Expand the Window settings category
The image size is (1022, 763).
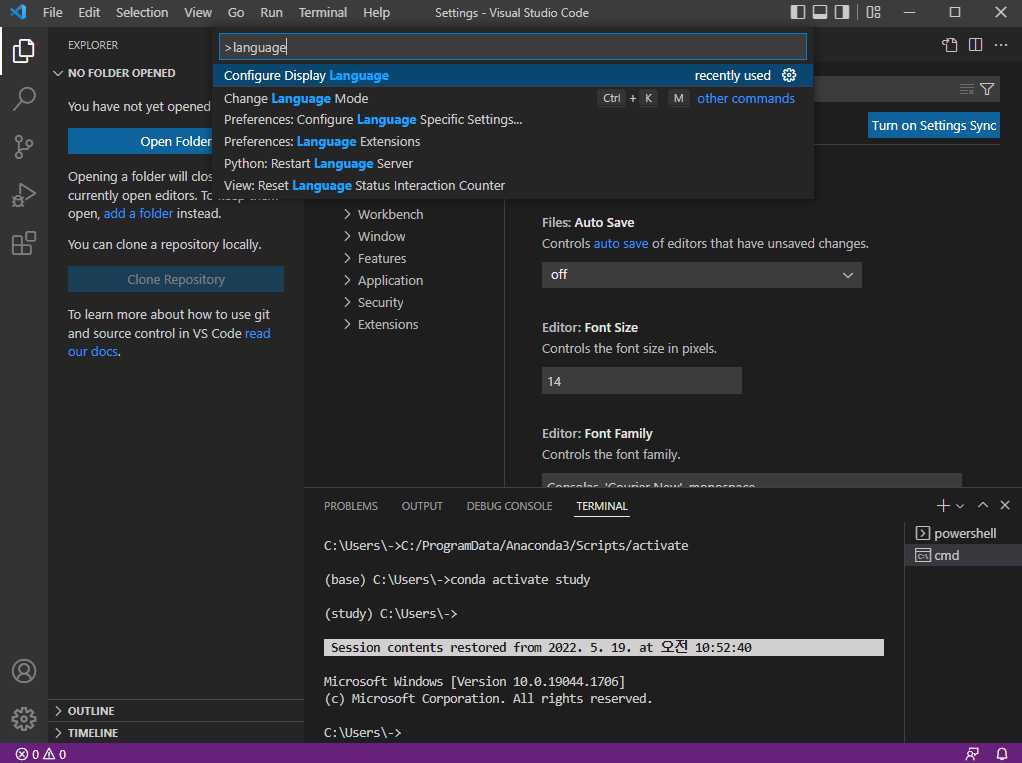[x=375, y=237]
